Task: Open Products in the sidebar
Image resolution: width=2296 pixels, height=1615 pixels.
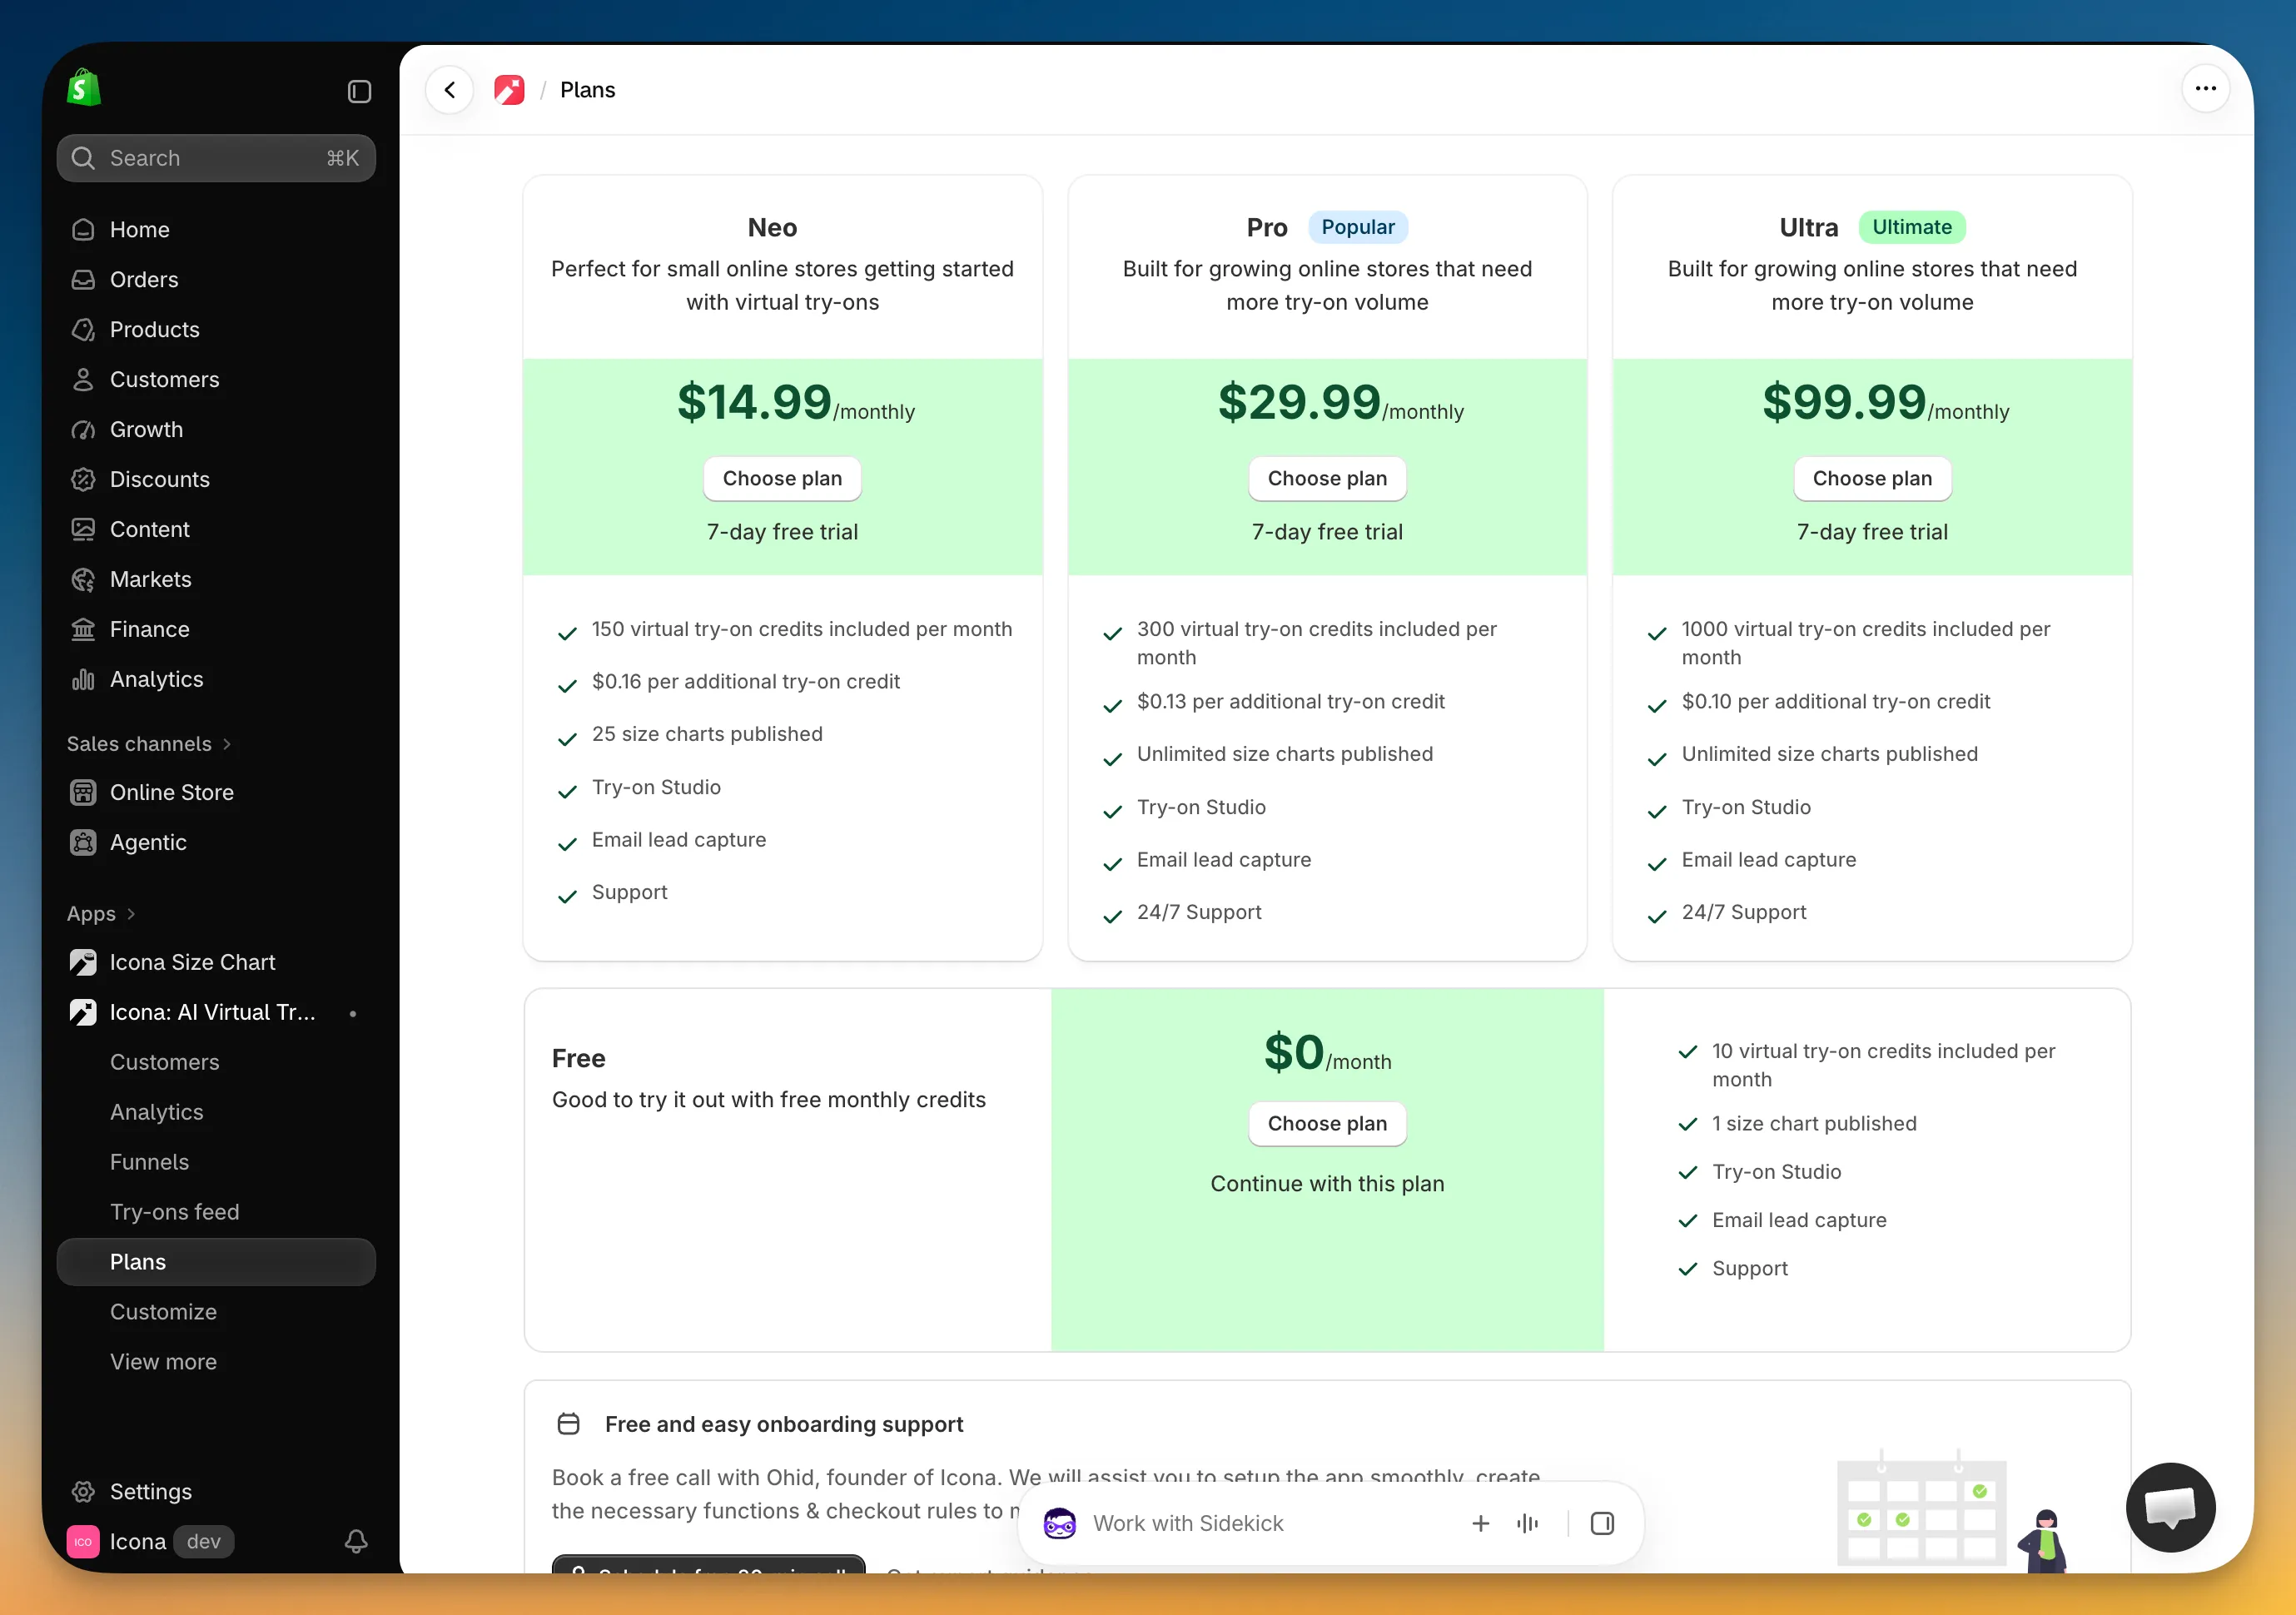Action: [216, 329]
